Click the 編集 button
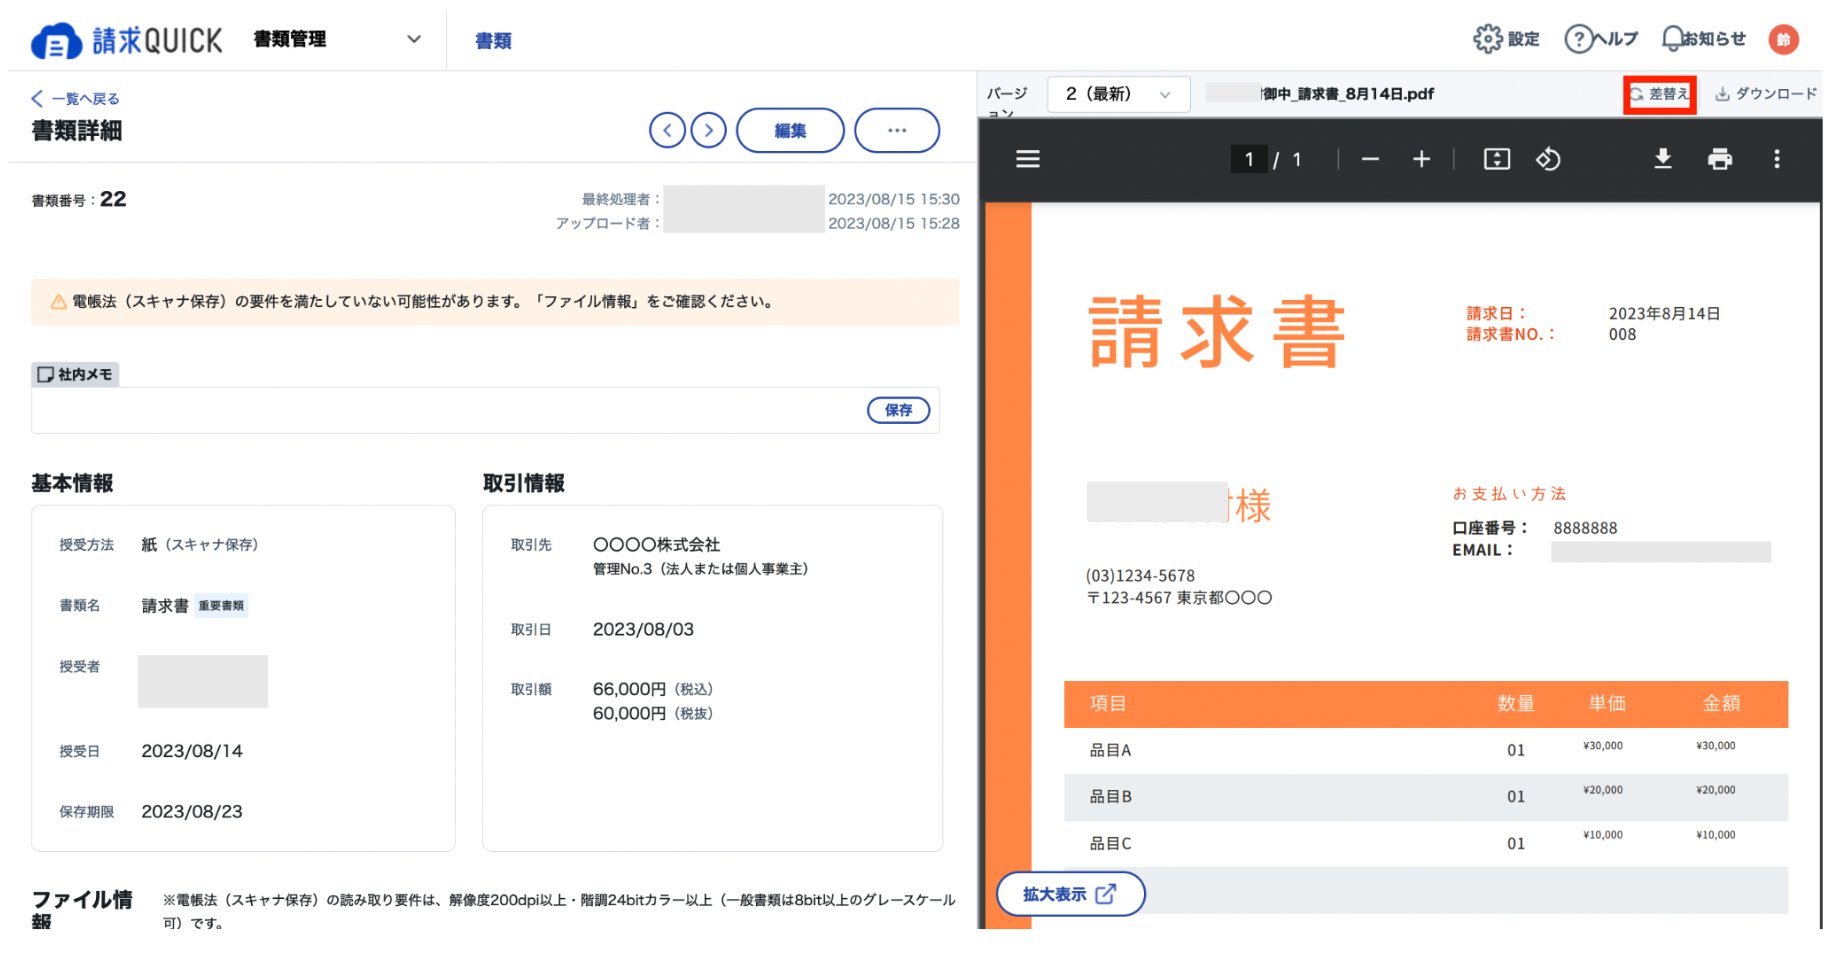The width and height of the screenshot is (1829, 960). (x=790, y=130)
